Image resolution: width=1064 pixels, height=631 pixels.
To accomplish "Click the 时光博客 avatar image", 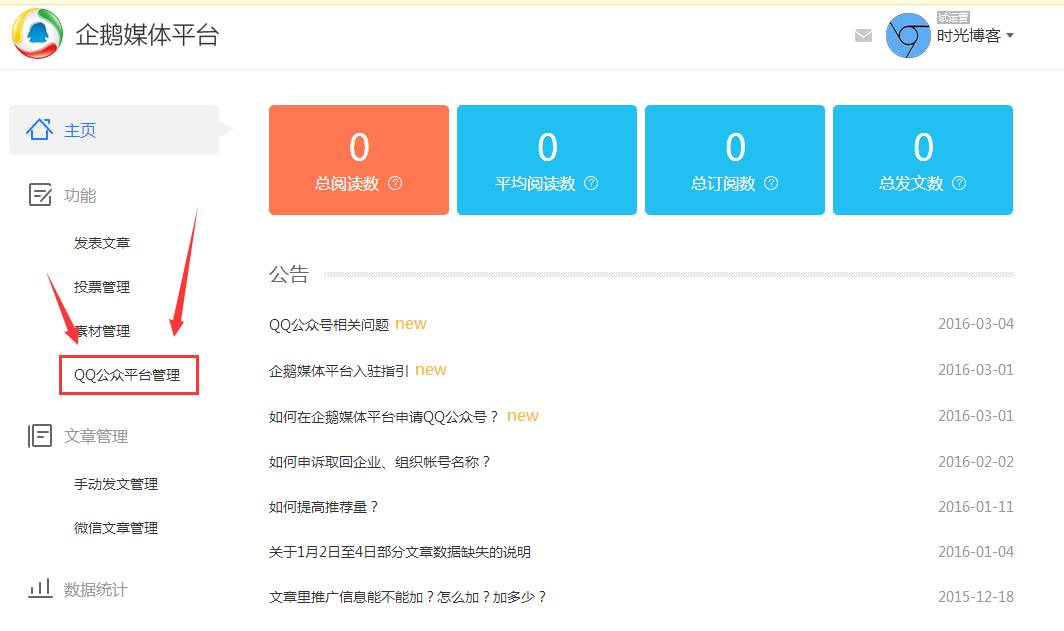I will pos(908,35).
